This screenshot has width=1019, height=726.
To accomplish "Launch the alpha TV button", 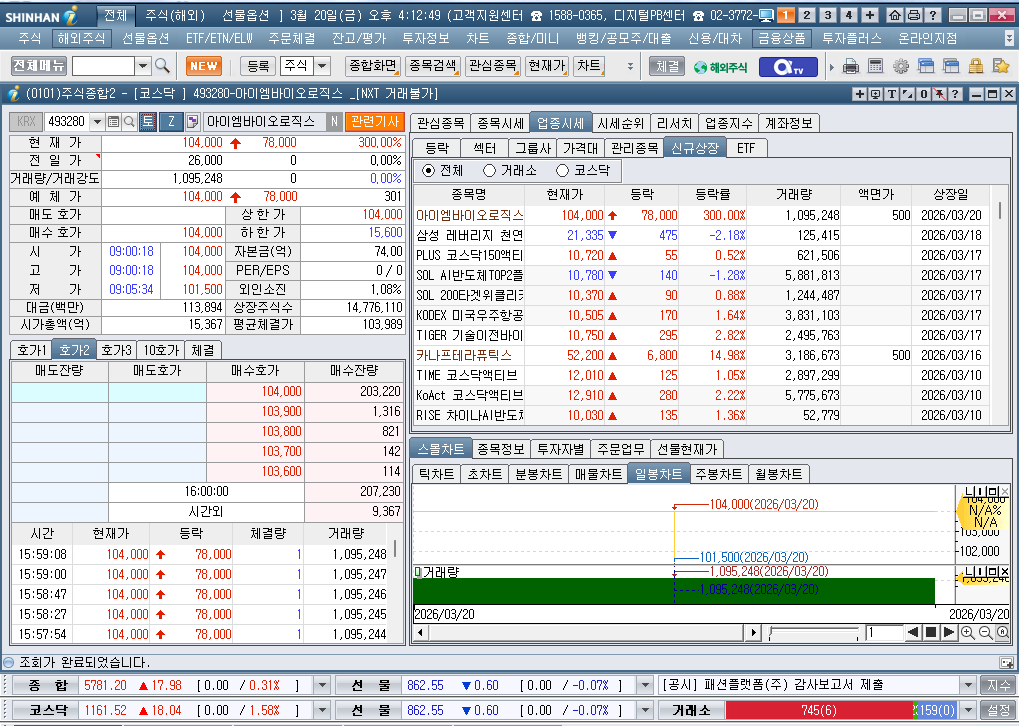I will pos(788,66).
